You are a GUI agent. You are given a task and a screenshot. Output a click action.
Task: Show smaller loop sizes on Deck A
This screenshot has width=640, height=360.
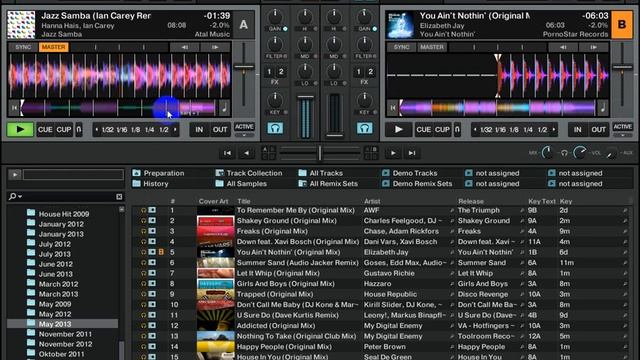coord(97,130)
